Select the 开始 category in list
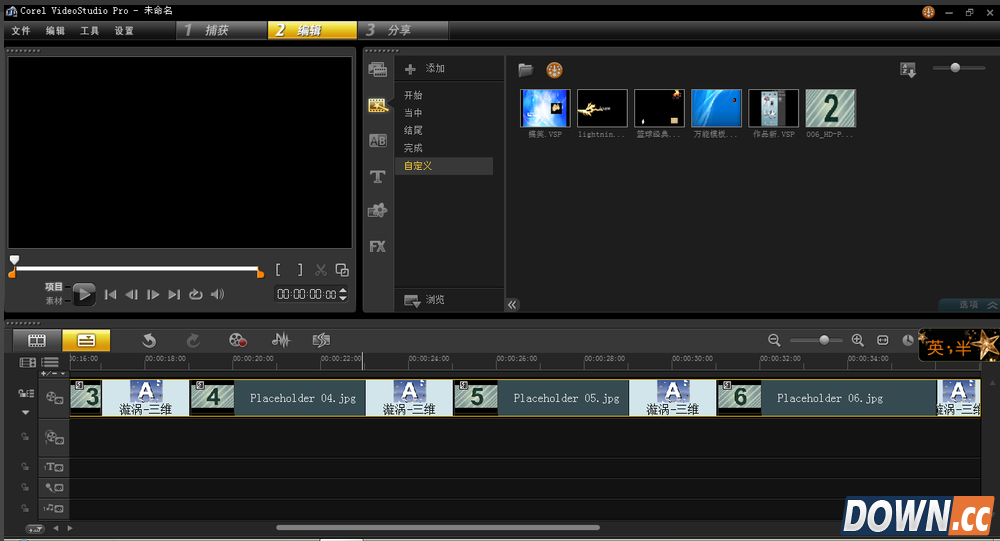The width and height of the screenshot is (1000, 541). click(413, 95)
